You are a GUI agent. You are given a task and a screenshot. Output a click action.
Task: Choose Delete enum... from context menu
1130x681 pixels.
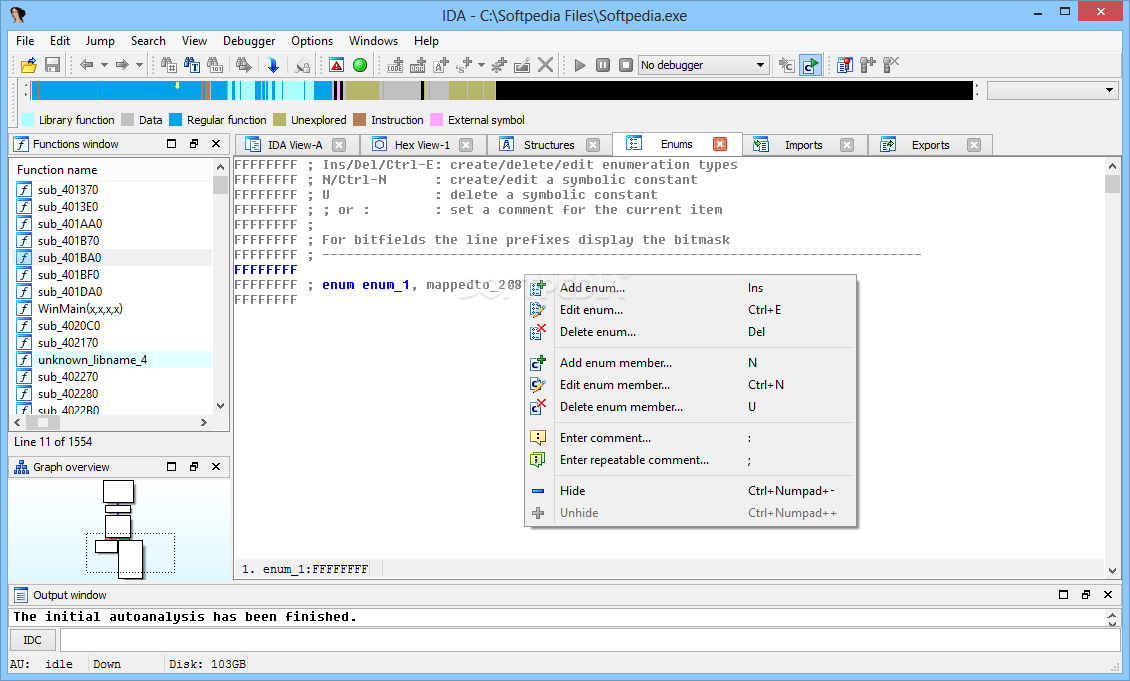point(690,332)
